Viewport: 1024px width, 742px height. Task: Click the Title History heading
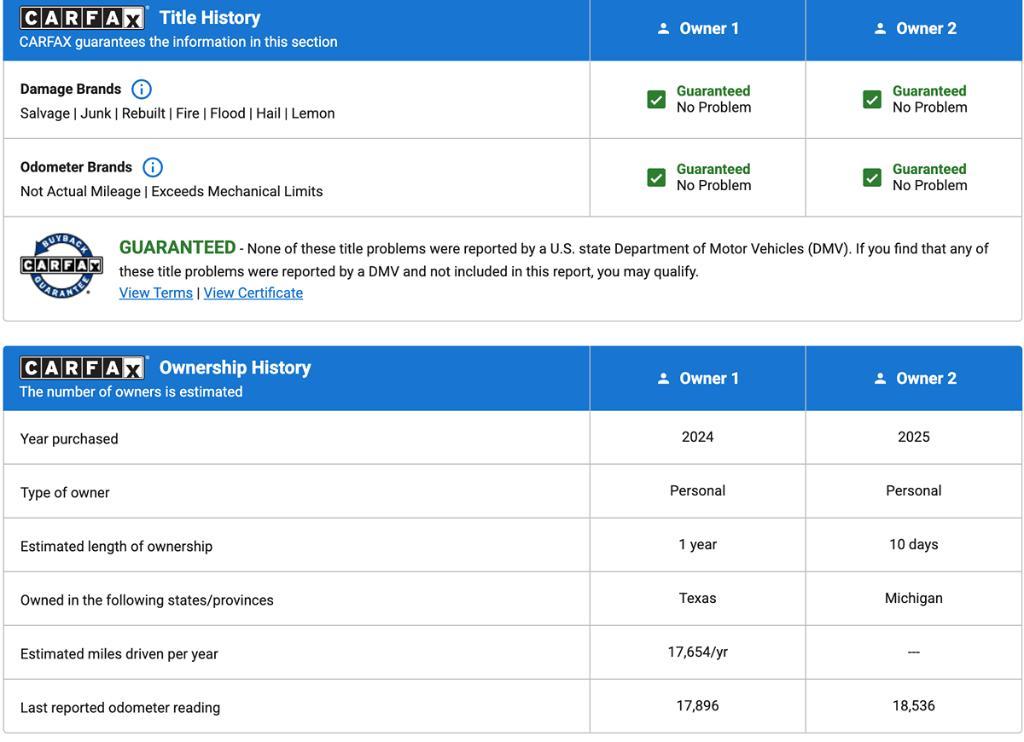pyautogui.click(x=210, y=18)
